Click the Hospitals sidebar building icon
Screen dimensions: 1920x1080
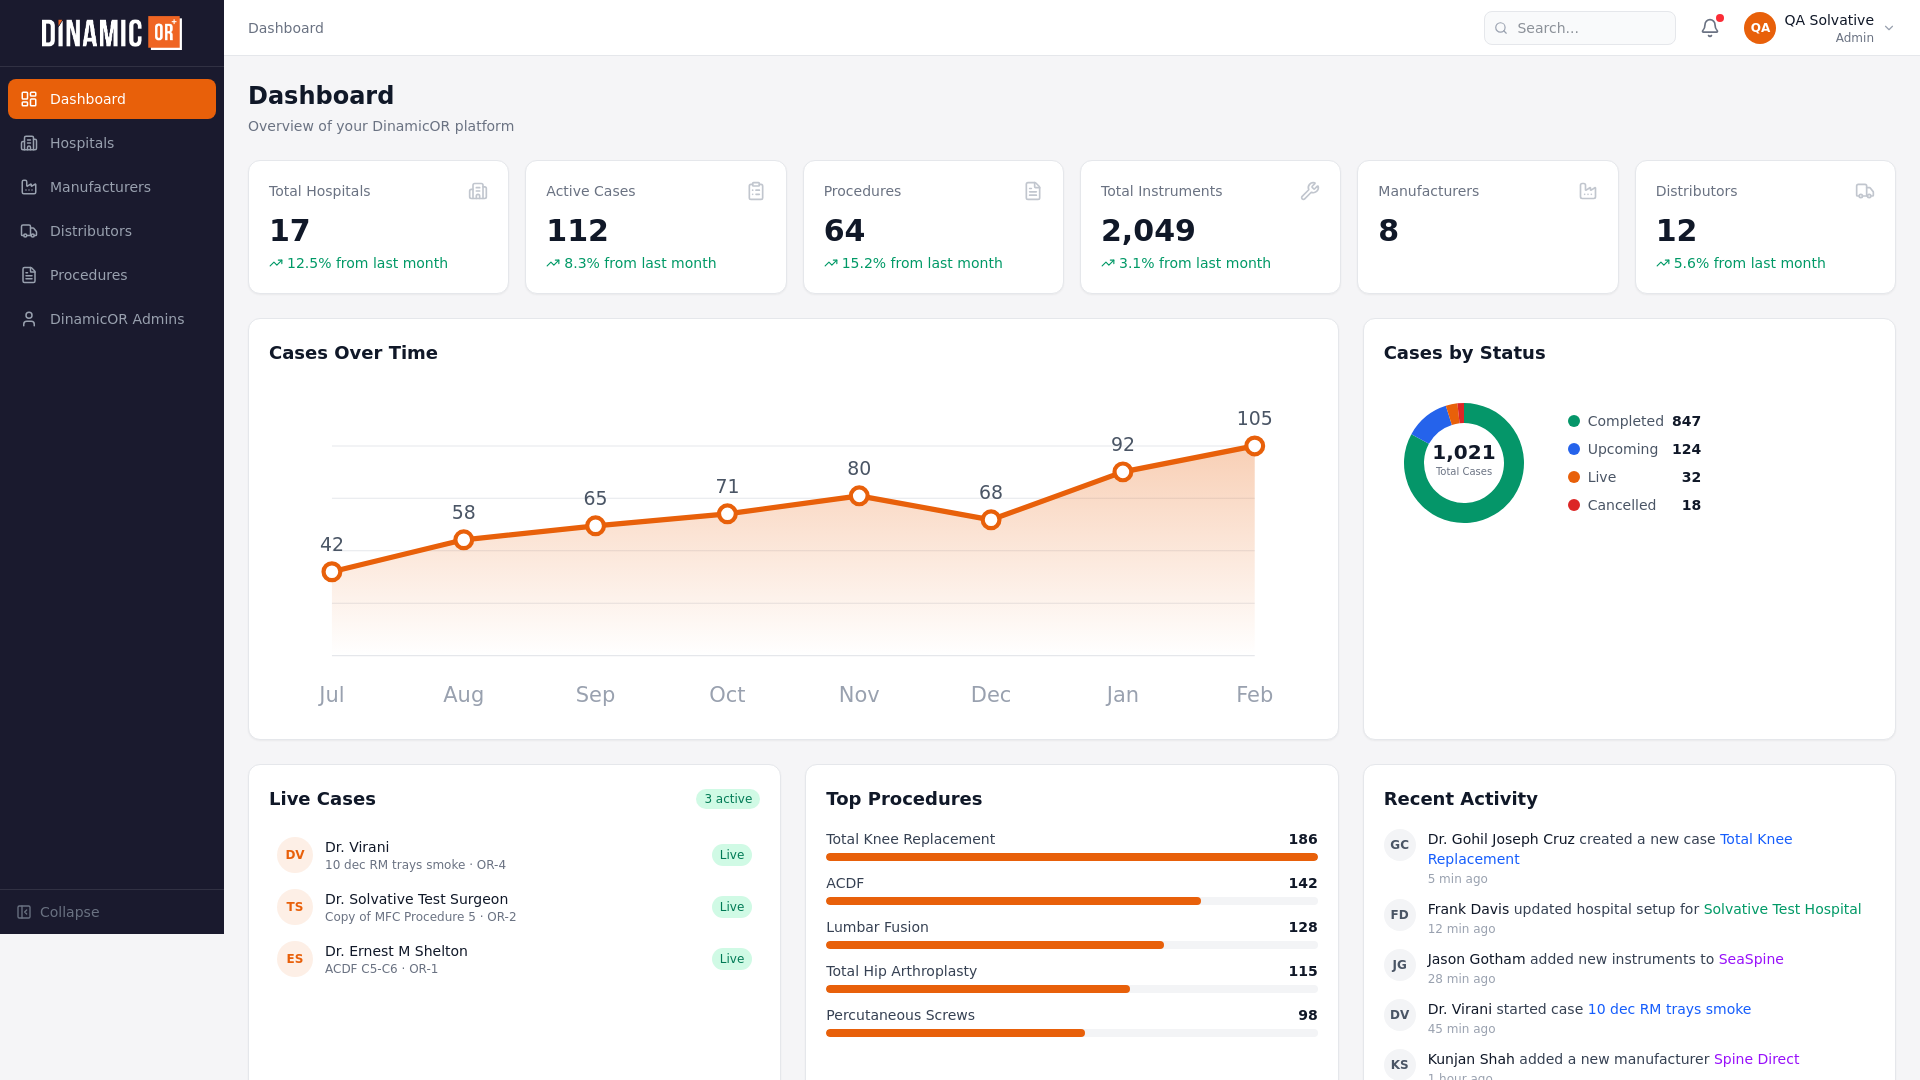coord(29,143)
